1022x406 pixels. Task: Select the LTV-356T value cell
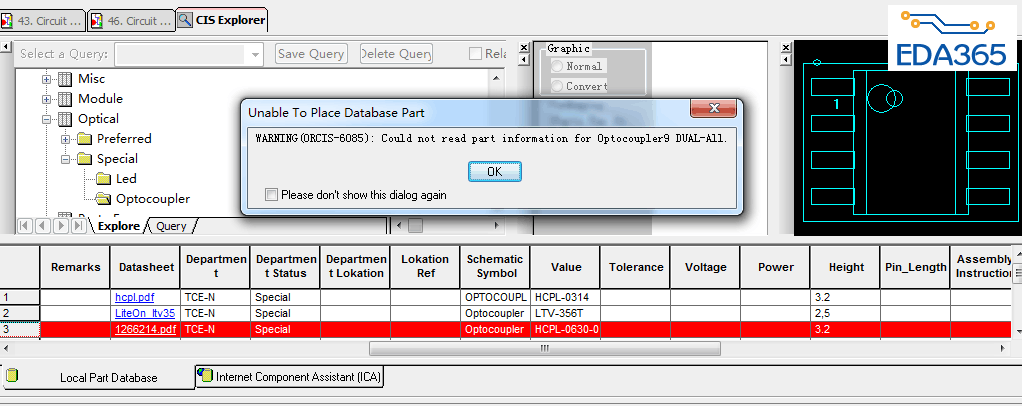click(x=565, y=313)
